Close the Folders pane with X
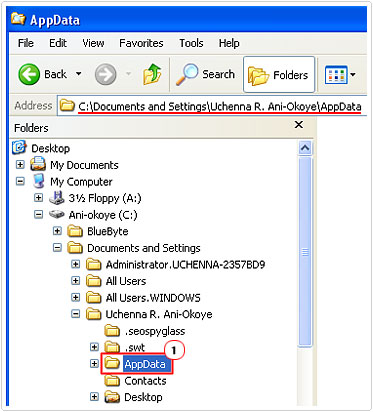 (x=299, y=125)
